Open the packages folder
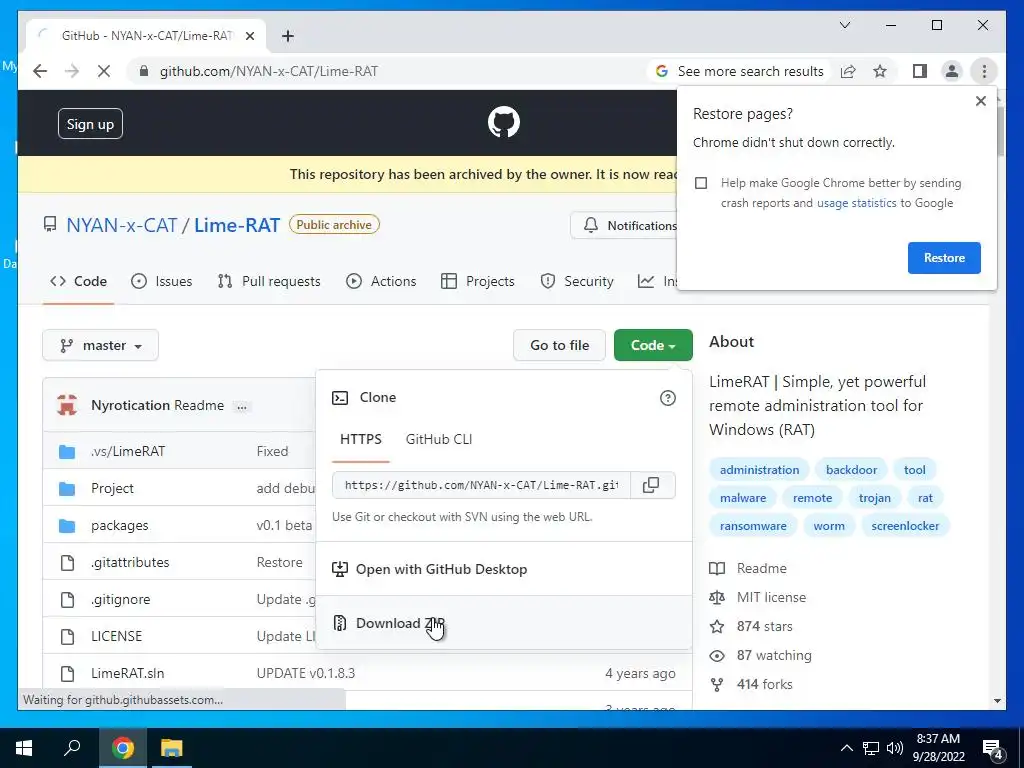The height and width of the screenshot is (768, 1024). point(120,526)
